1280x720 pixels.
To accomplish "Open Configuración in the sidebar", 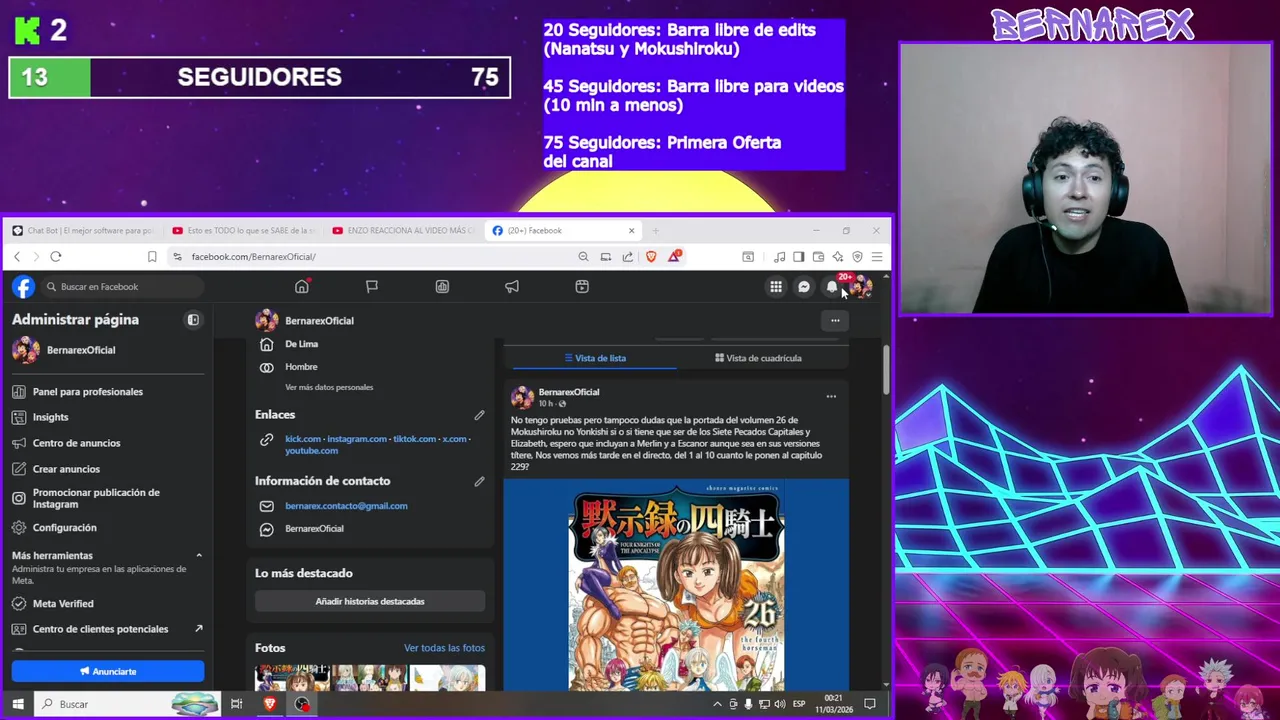I will [108, 528].
